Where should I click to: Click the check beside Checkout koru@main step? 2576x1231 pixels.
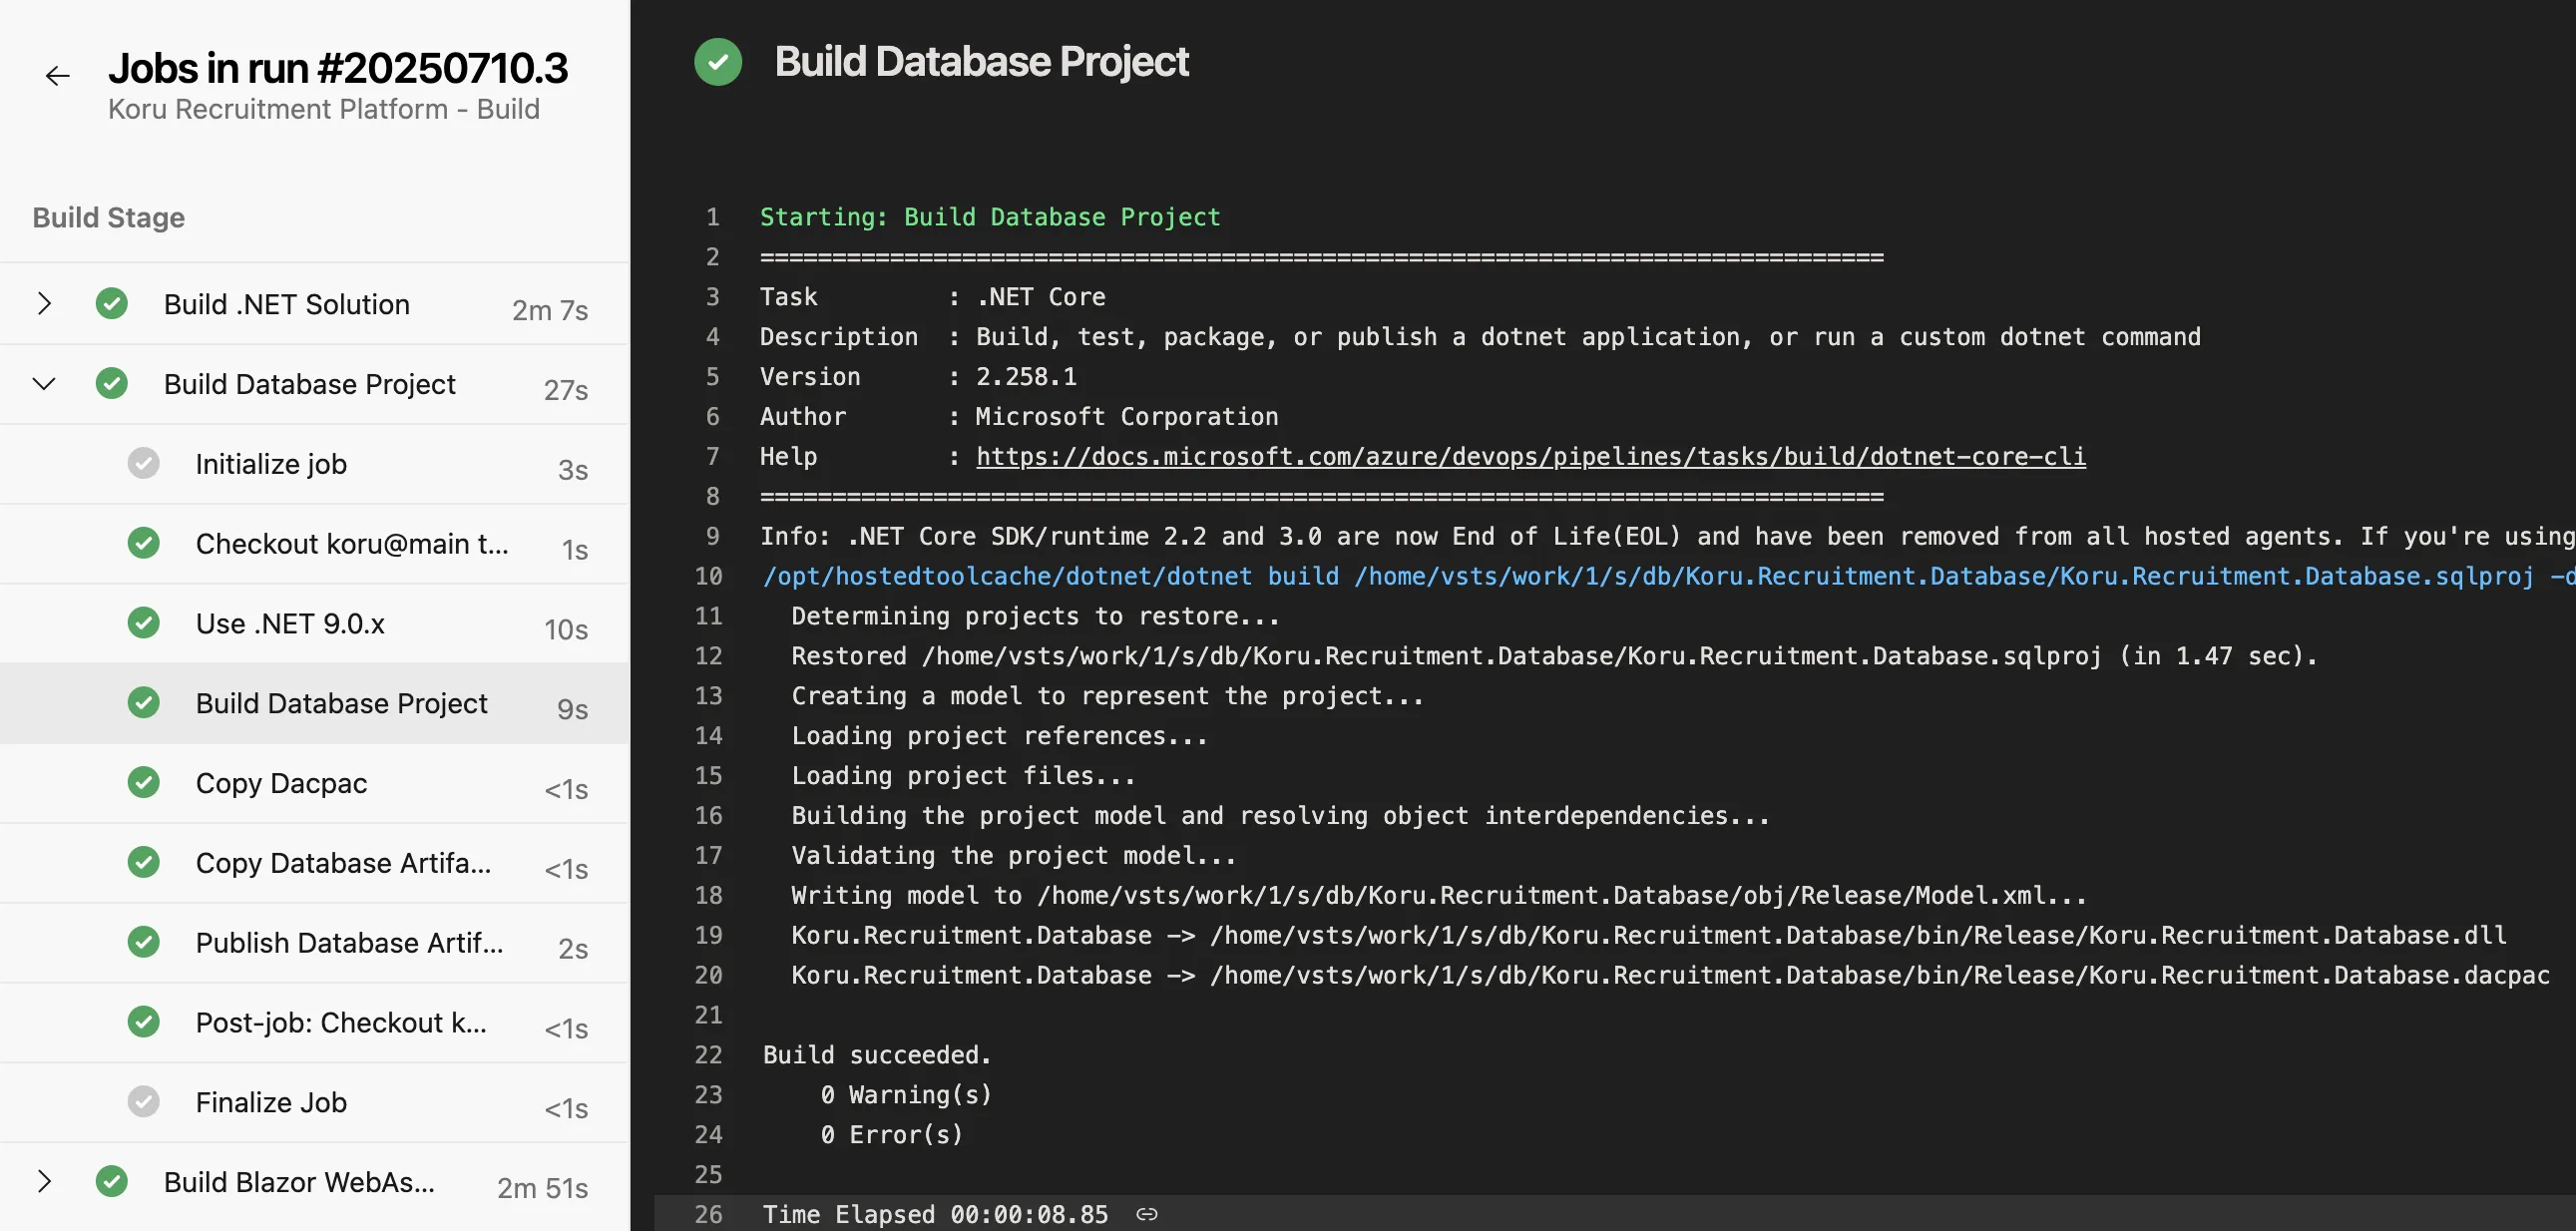click(x=145, y=543)
